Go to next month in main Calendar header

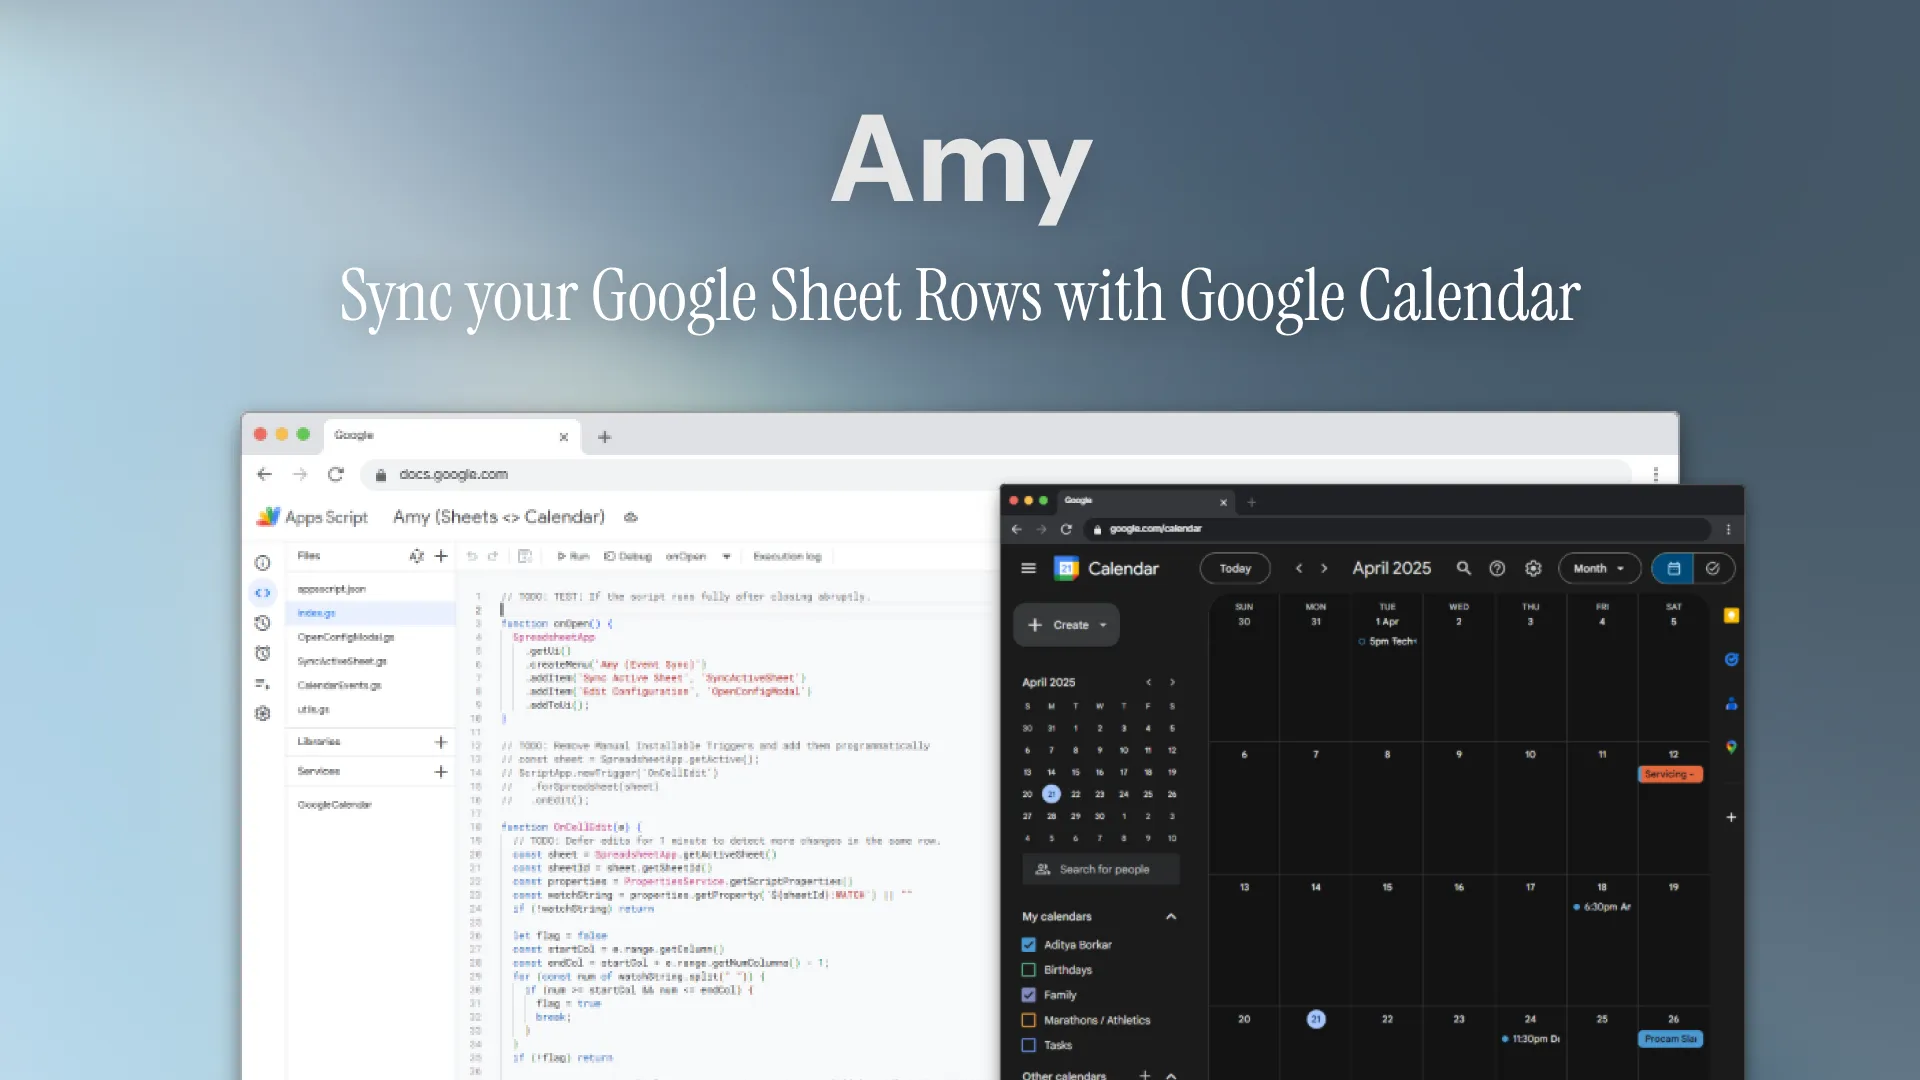[x=1324, y=568]
